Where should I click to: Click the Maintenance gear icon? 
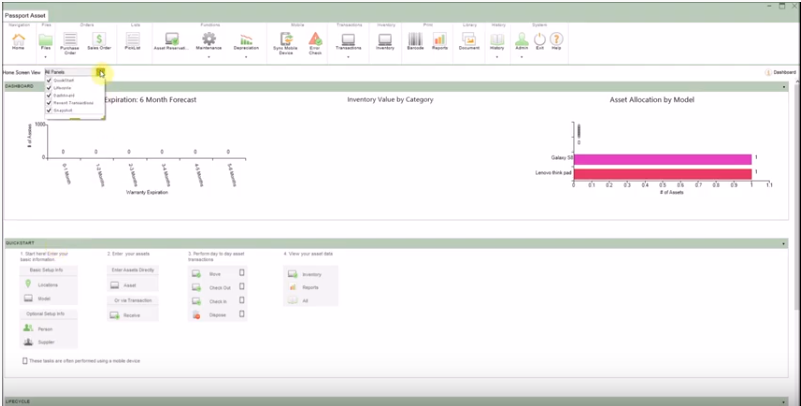(x=209, y=41)
